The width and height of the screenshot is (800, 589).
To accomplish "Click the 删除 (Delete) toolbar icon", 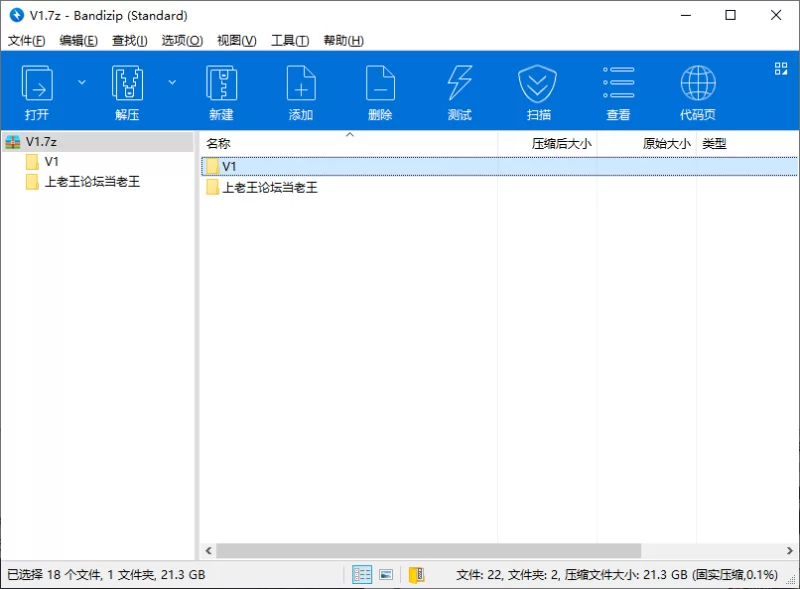I will coord(380,92).
